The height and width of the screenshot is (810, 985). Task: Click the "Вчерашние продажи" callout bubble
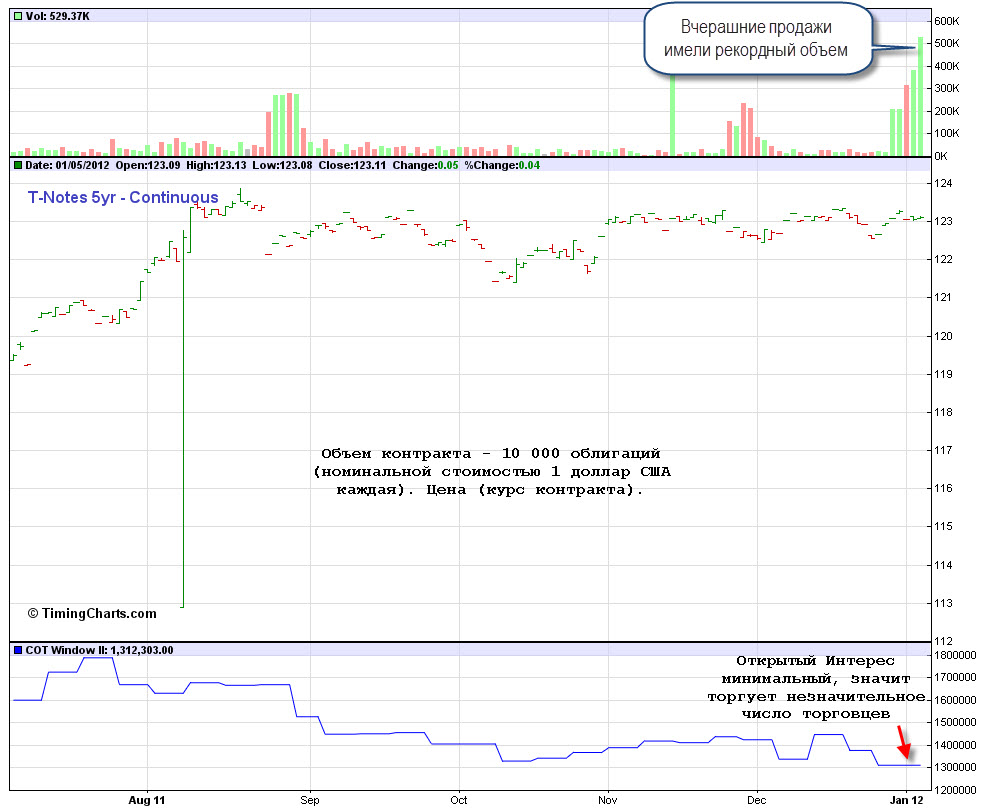point(756,40)
